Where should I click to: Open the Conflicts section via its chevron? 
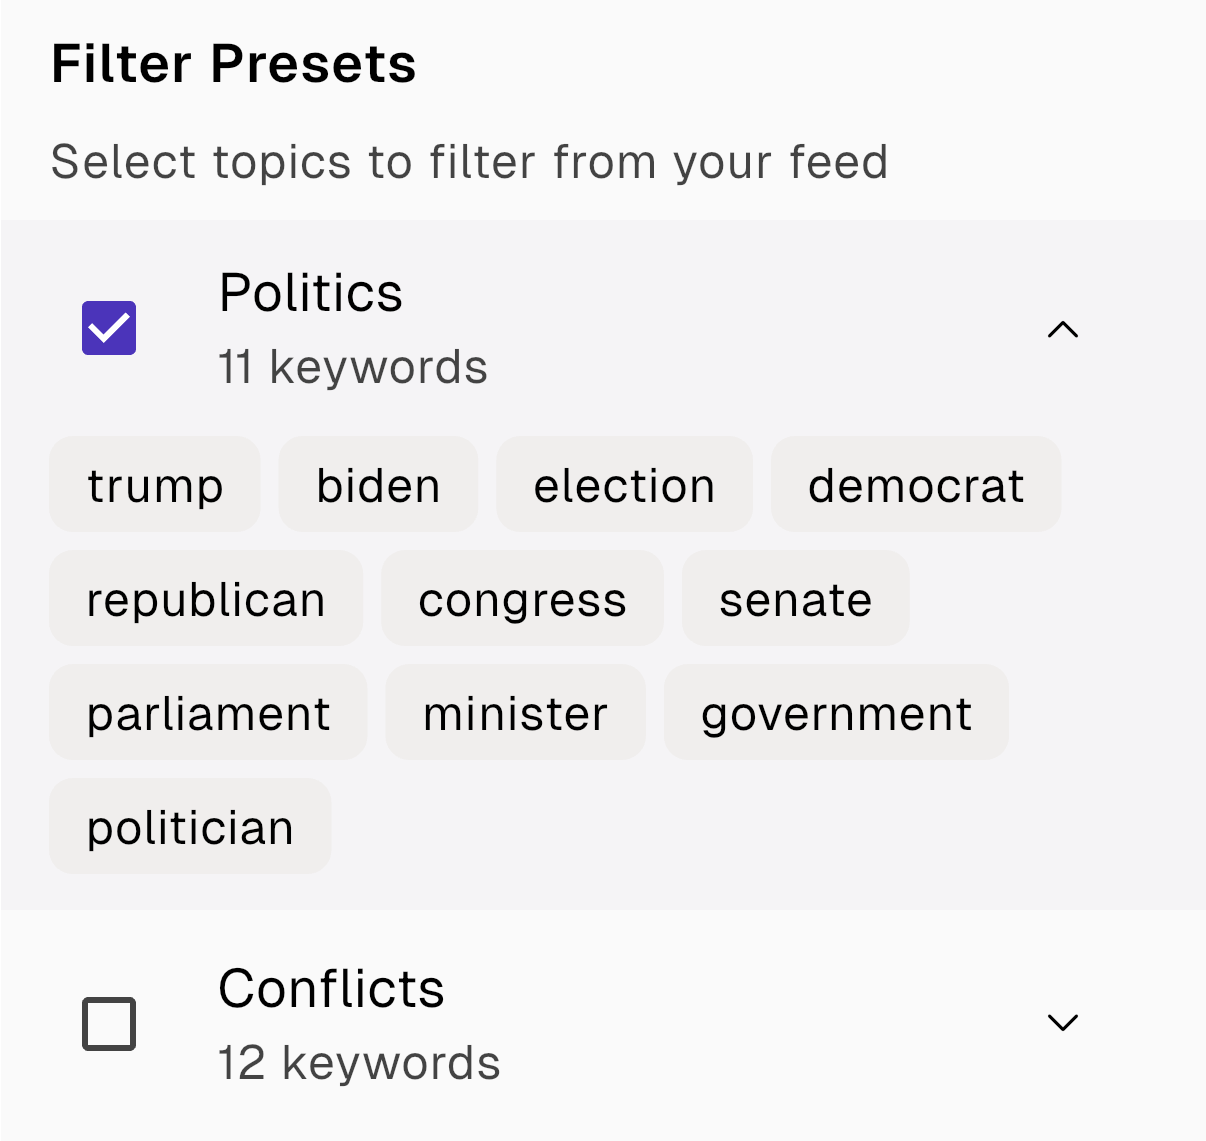(x=1063, y=1022)
